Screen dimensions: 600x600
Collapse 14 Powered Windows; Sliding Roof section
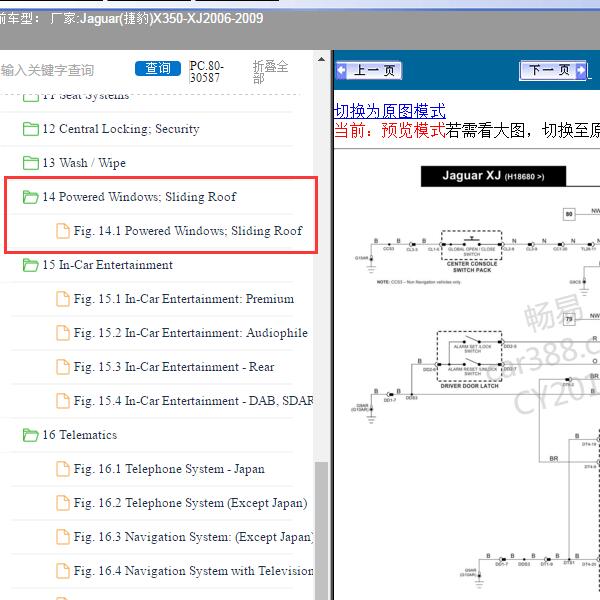tap(139, 197)
